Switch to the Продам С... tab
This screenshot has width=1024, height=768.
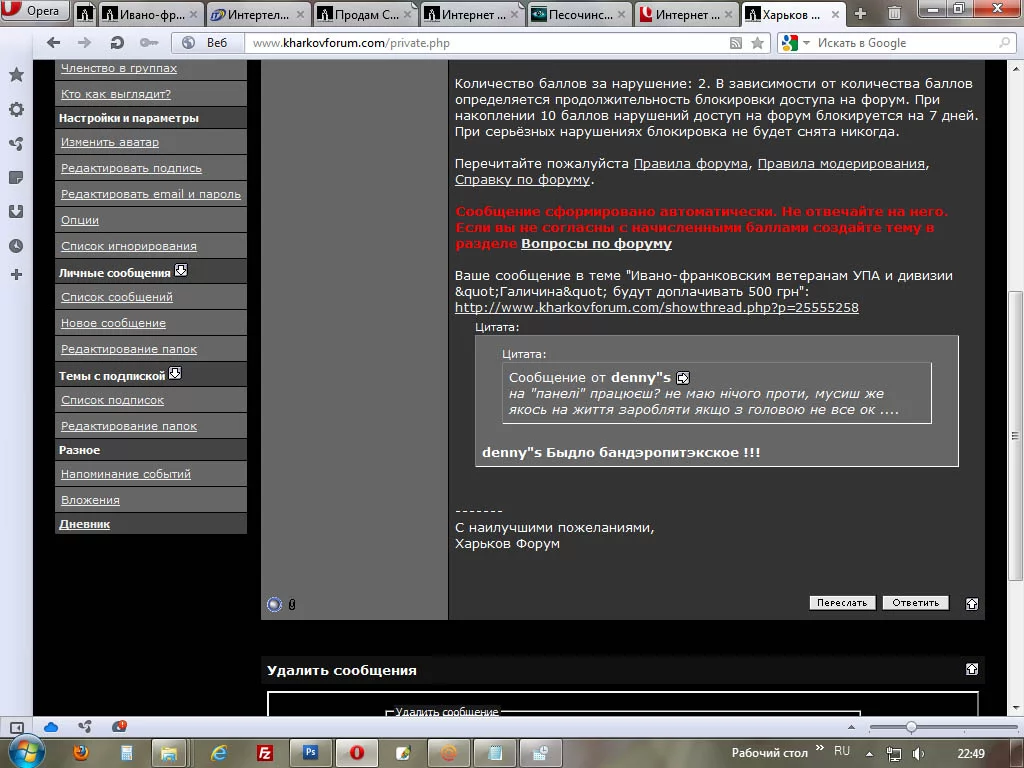(364, 14)
